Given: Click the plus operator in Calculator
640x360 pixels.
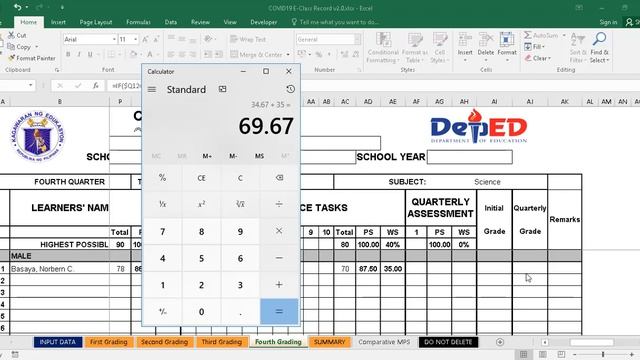Looking at the screenshot, I should tap(279, 284).
